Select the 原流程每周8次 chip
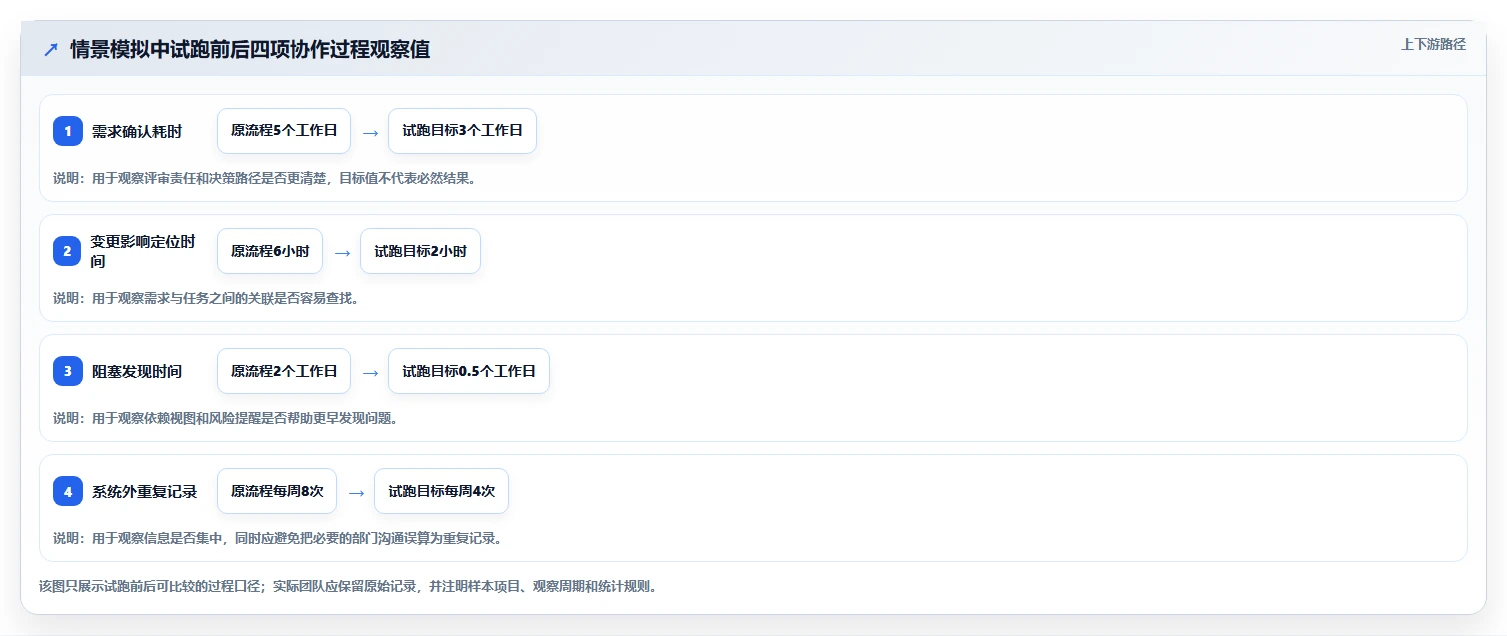1507x636 pixels. 277,491
